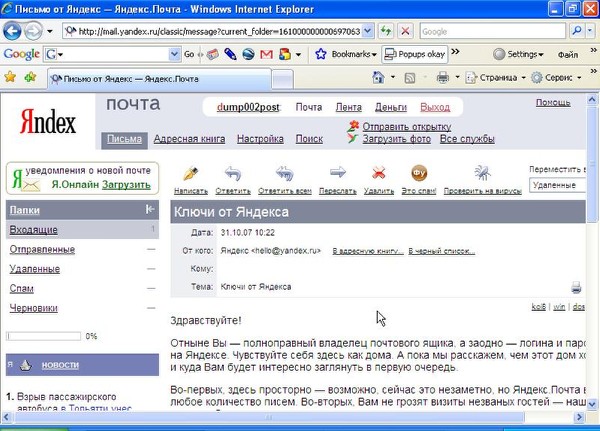Open the Адресная книга tab

189,139
